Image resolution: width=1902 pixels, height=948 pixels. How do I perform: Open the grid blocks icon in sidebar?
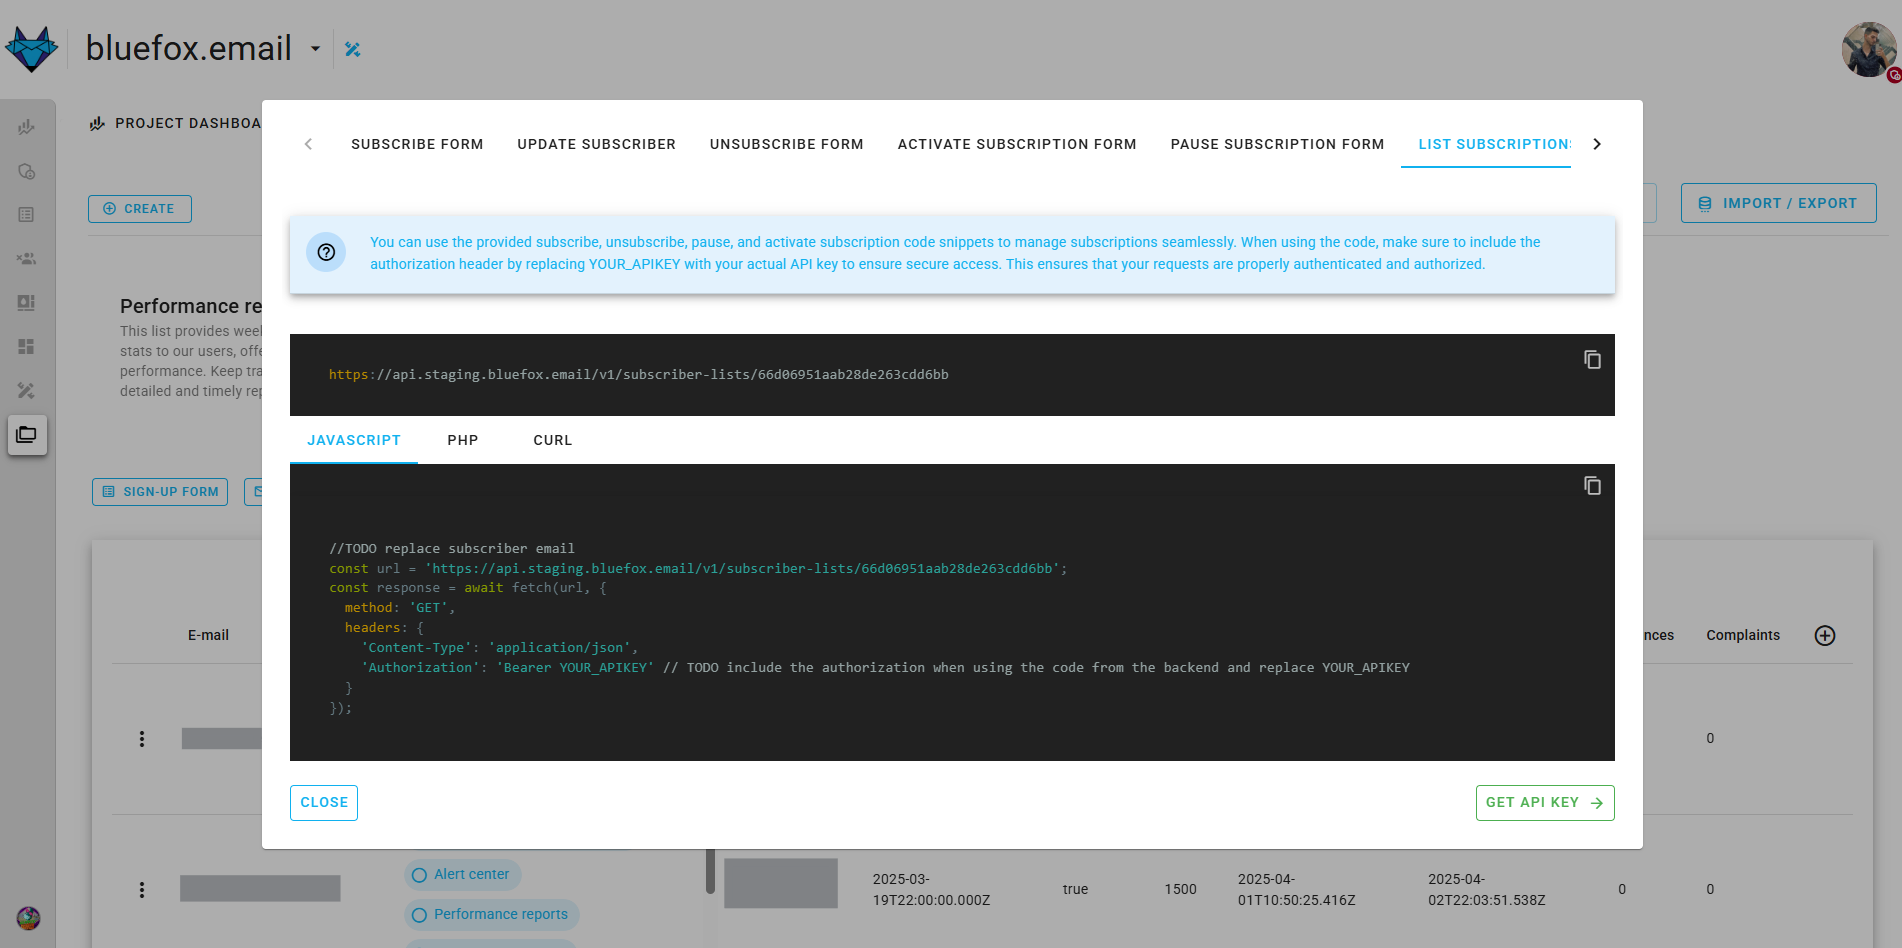click(26, 346)
